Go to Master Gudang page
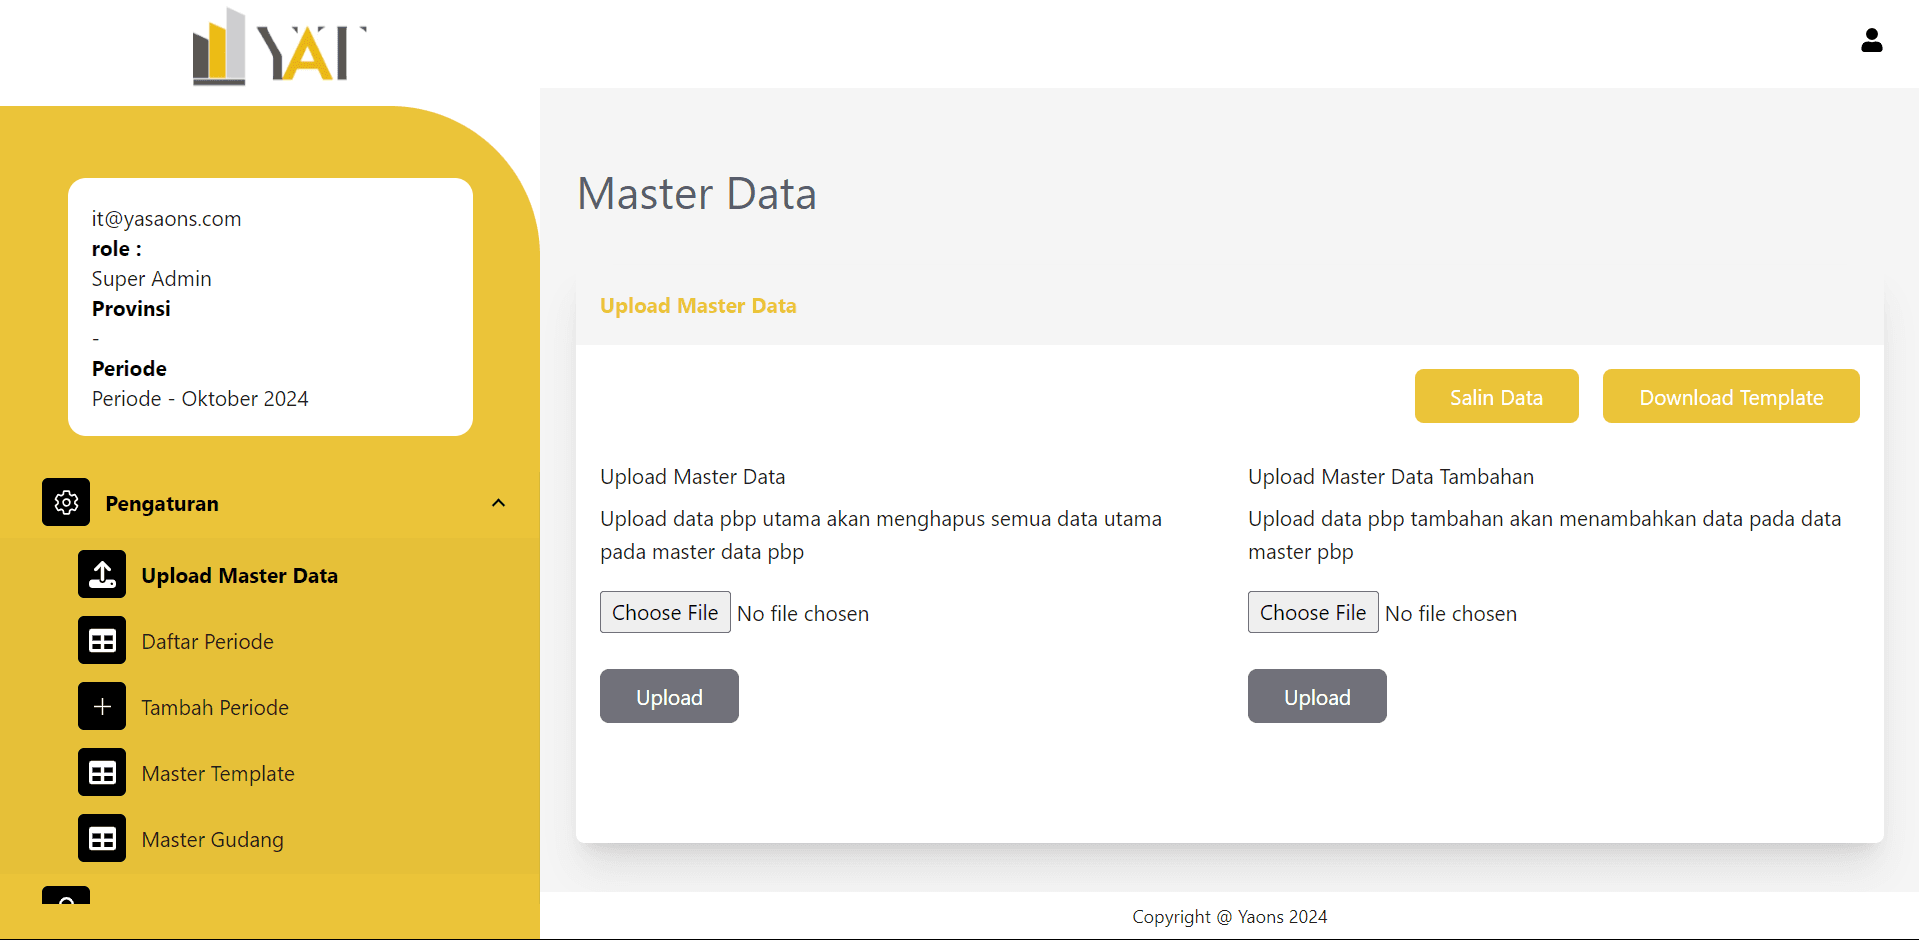The width and height of the screenshot is (1919, 940). pyautogui.click(x=212, y=840)
